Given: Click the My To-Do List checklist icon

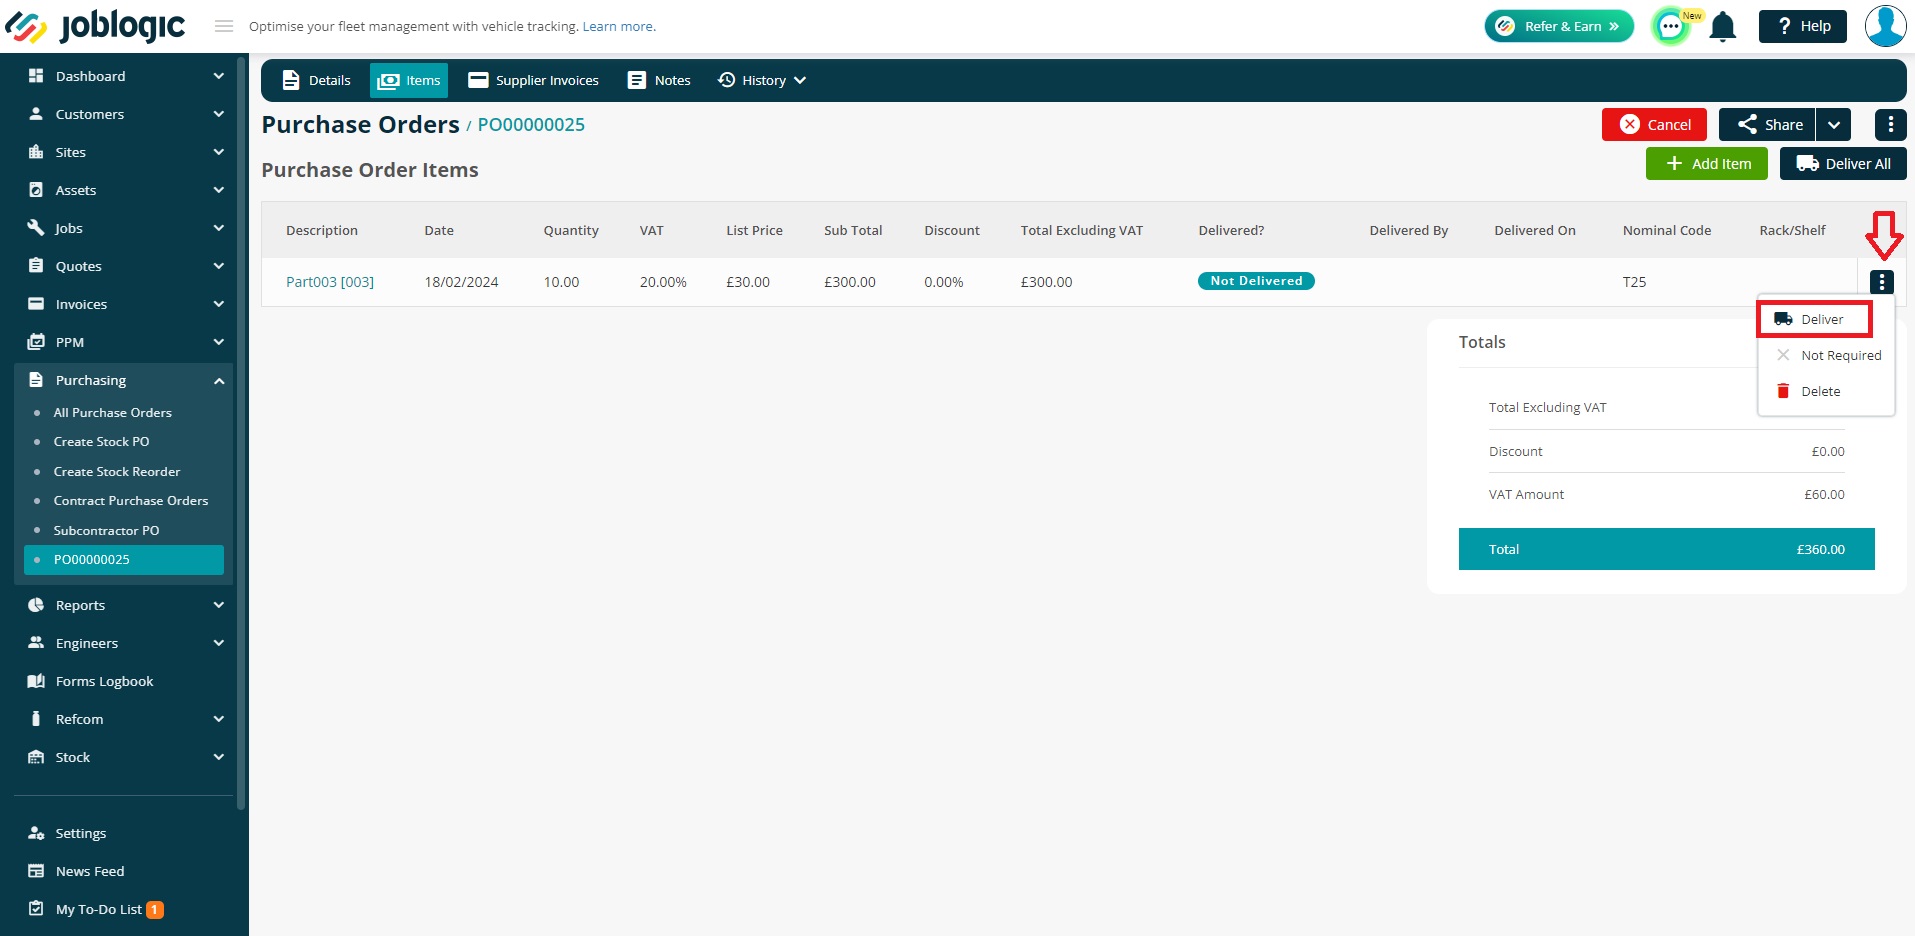Looking at the screenshot, I should [36, 909].
